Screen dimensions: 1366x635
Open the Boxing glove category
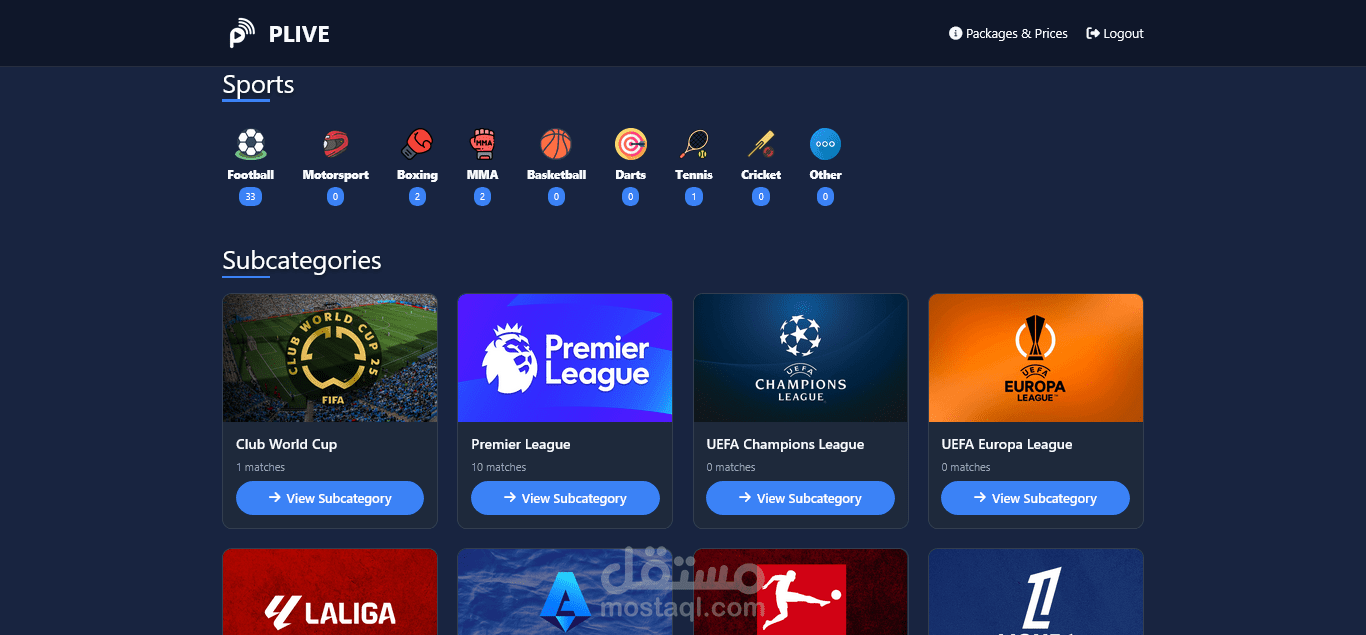click(417, 144)
